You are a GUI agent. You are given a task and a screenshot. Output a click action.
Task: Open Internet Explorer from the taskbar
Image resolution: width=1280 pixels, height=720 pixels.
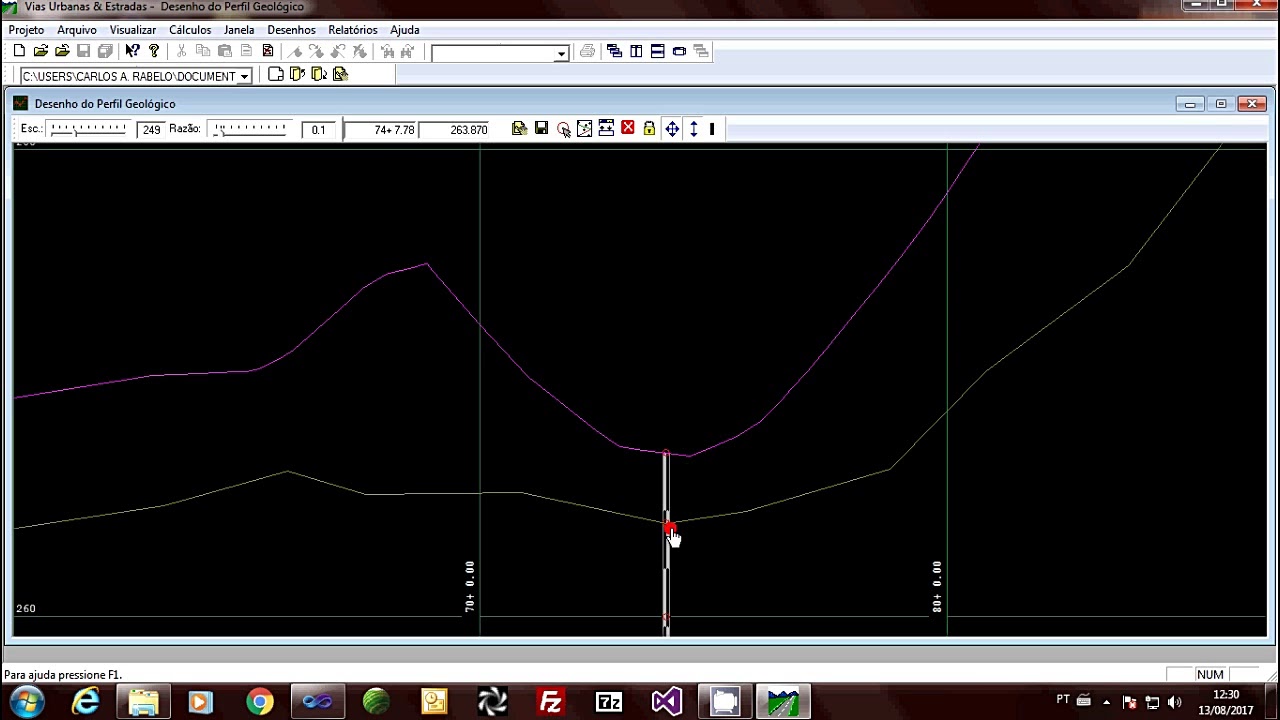pos(86,702)
